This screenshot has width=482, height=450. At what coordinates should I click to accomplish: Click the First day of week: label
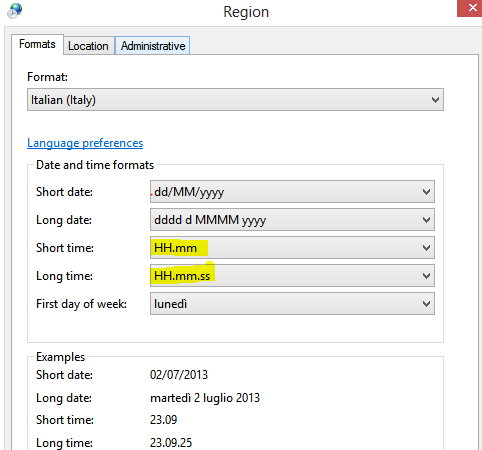tap(81, 304)
